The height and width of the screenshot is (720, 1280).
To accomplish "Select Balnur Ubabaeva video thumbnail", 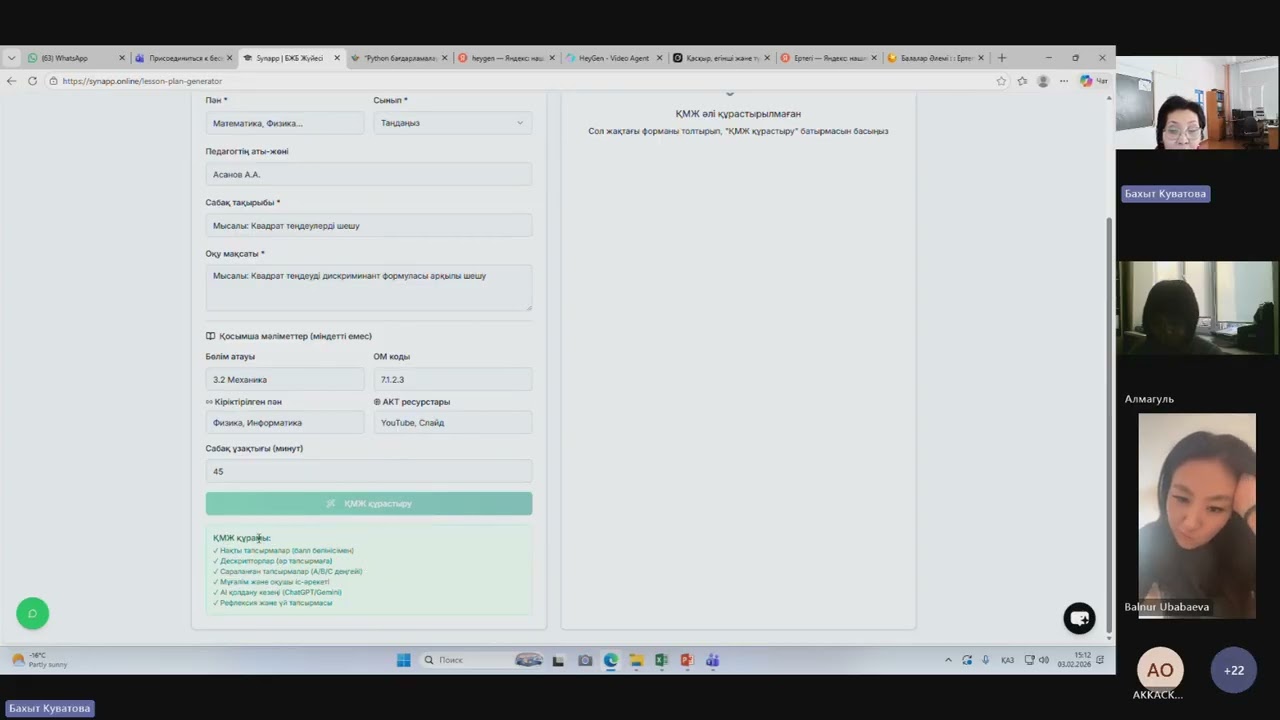I will 1197,515.
